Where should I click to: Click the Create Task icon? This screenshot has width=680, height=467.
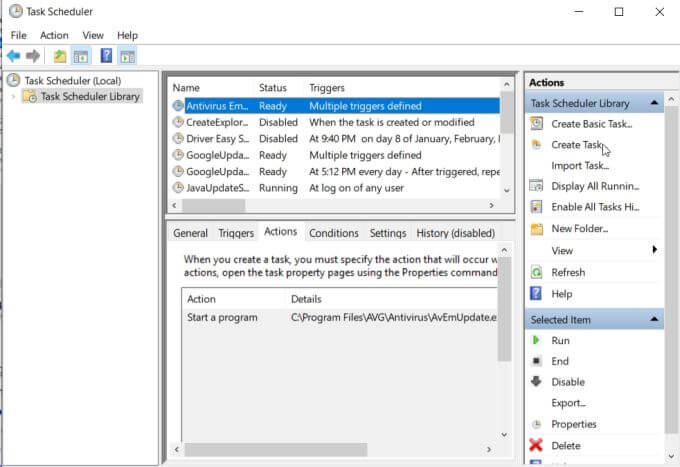pyautogui.click(x=536, y=144)
